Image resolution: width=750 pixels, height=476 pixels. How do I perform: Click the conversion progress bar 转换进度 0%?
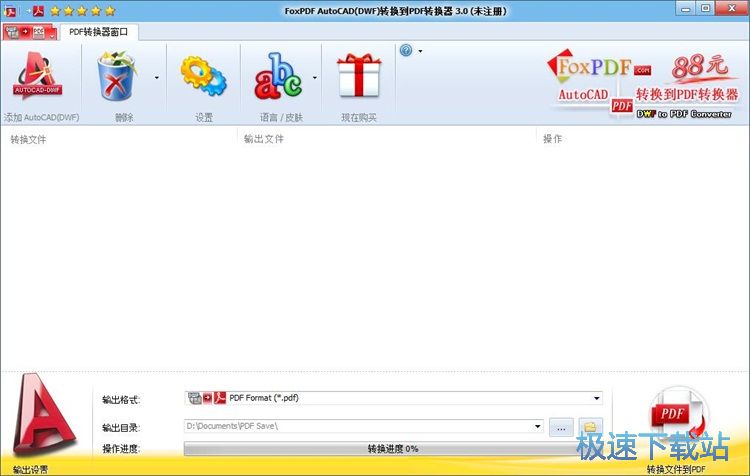click(x=393, y=449)
